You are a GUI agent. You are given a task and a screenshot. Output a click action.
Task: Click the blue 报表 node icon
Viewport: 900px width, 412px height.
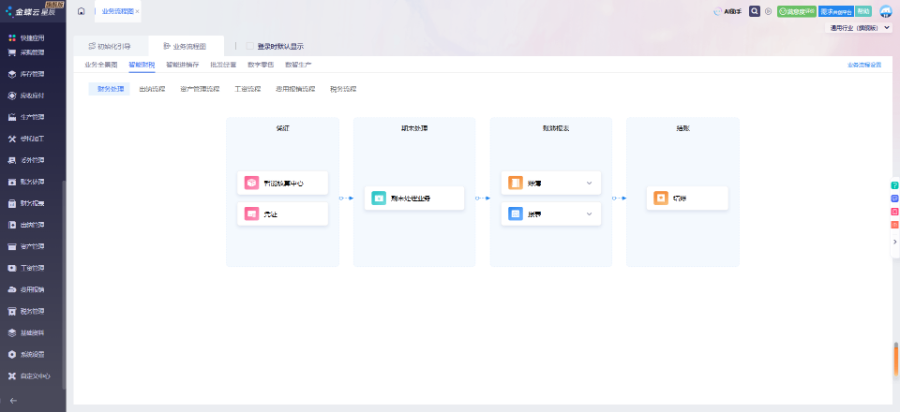[x=515, y=213]
